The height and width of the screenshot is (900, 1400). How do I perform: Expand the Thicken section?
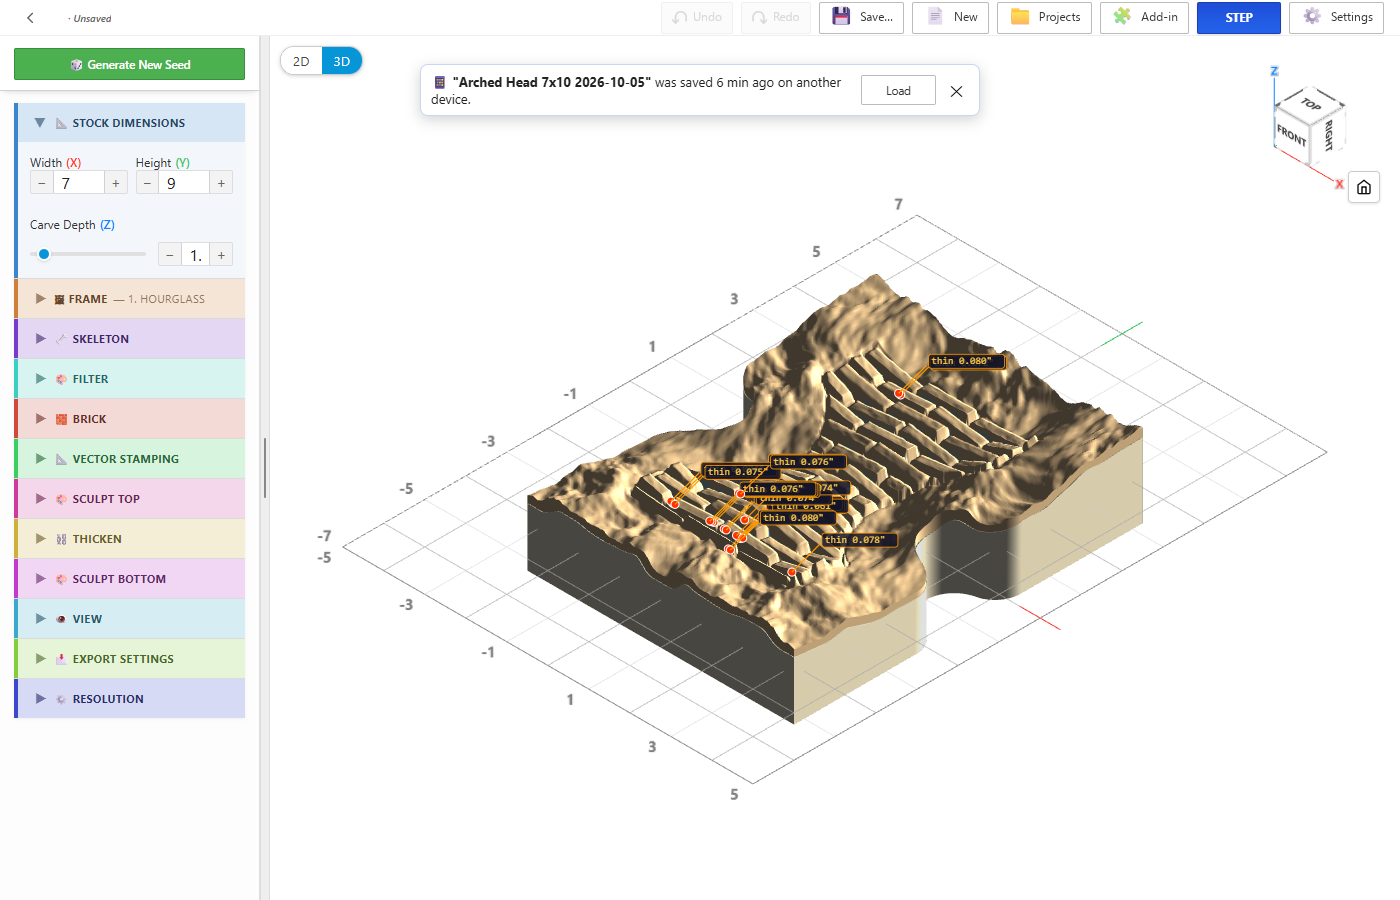click(x=40, y=539)
